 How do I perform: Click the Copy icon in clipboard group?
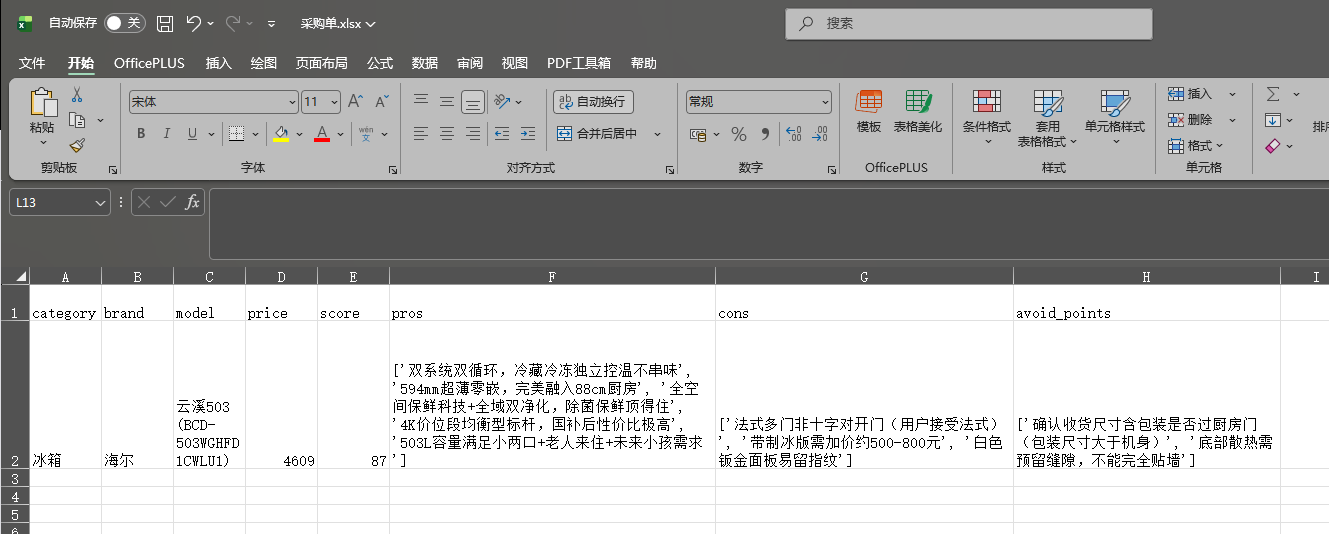tap(77, 120)
